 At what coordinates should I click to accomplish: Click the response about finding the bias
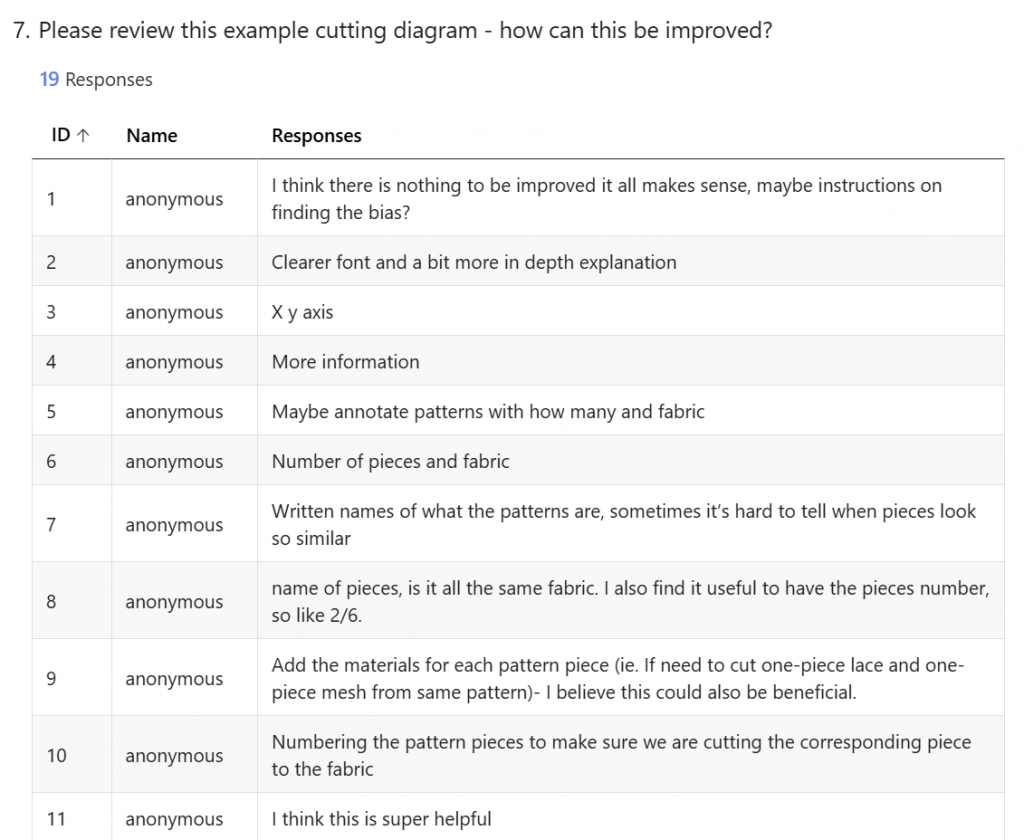pos(606,198)
